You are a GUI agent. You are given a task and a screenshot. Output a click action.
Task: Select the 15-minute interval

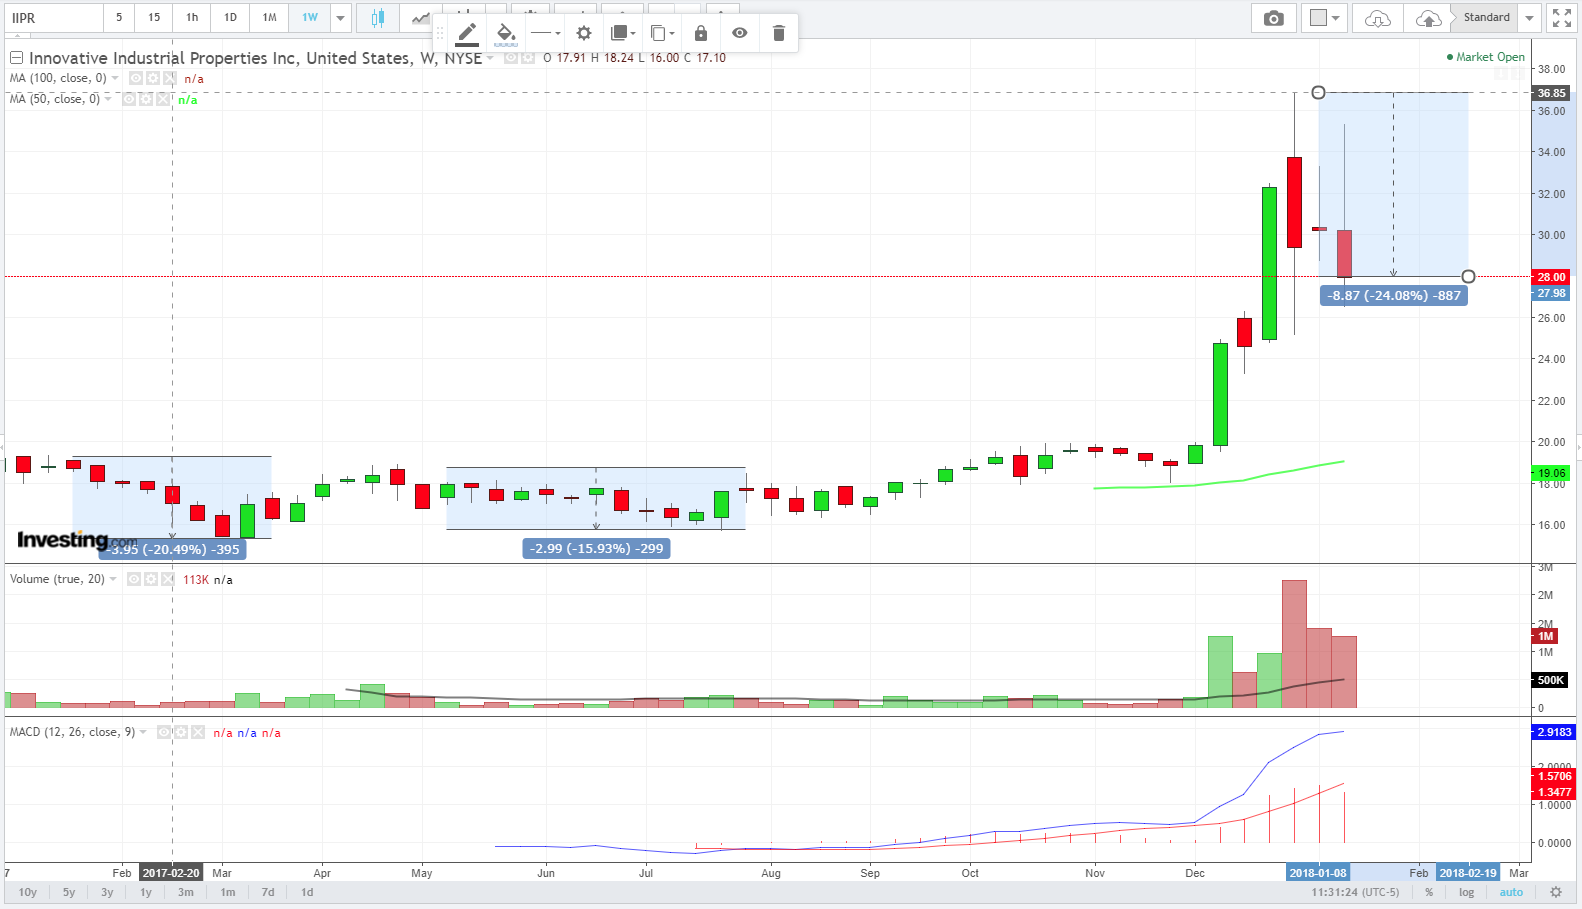154,18
